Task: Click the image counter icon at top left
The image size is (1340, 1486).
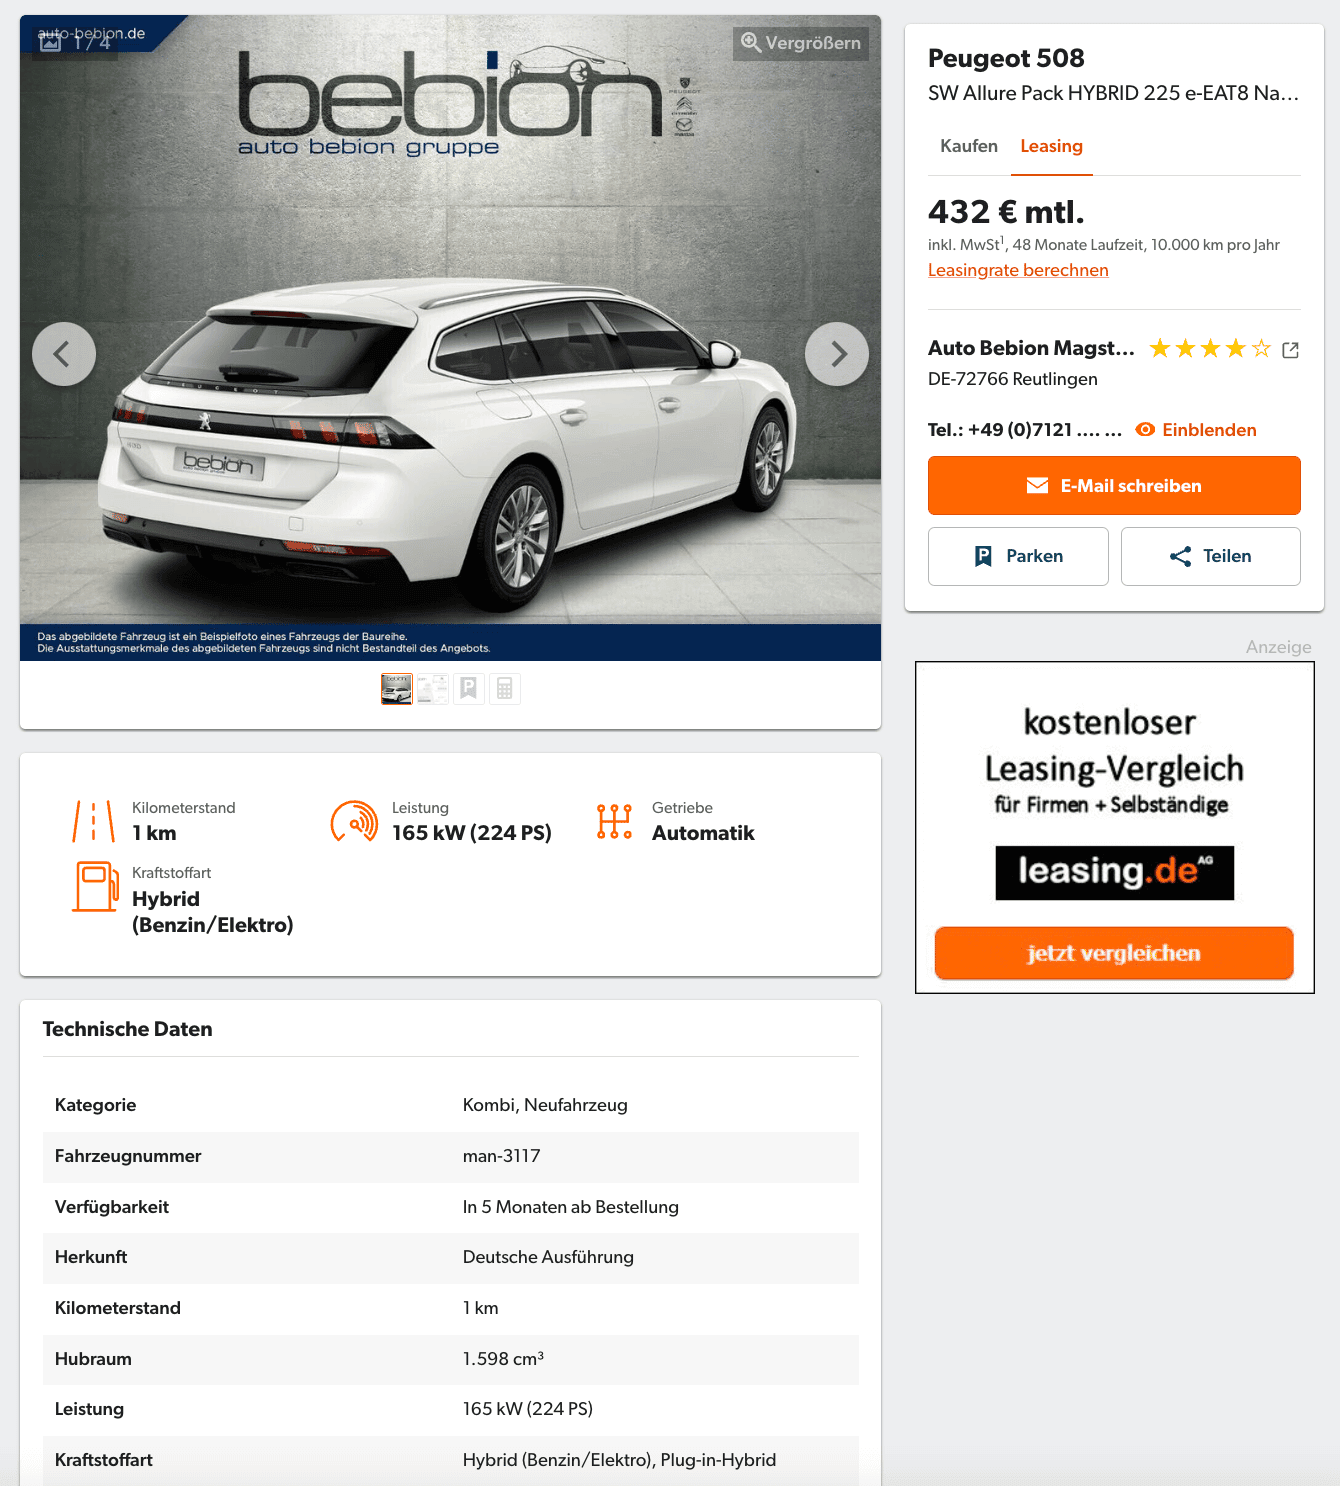Action: [50, 43]
